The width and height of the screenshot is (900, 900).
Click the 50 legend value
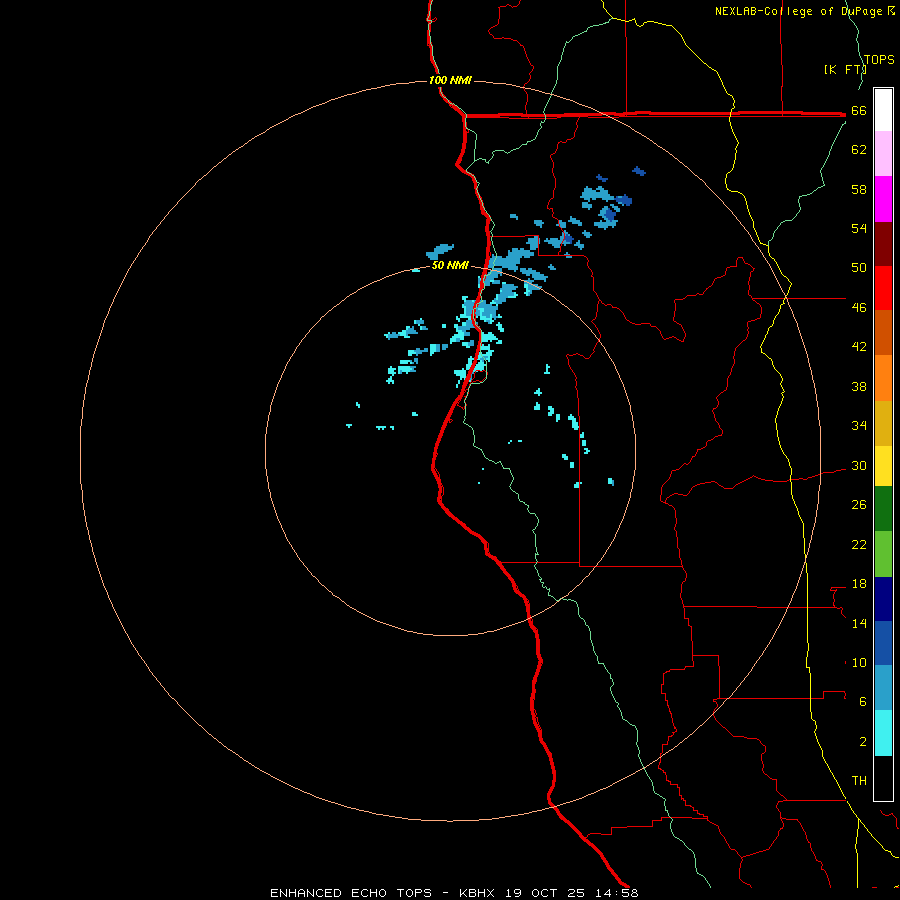(859, 267)
